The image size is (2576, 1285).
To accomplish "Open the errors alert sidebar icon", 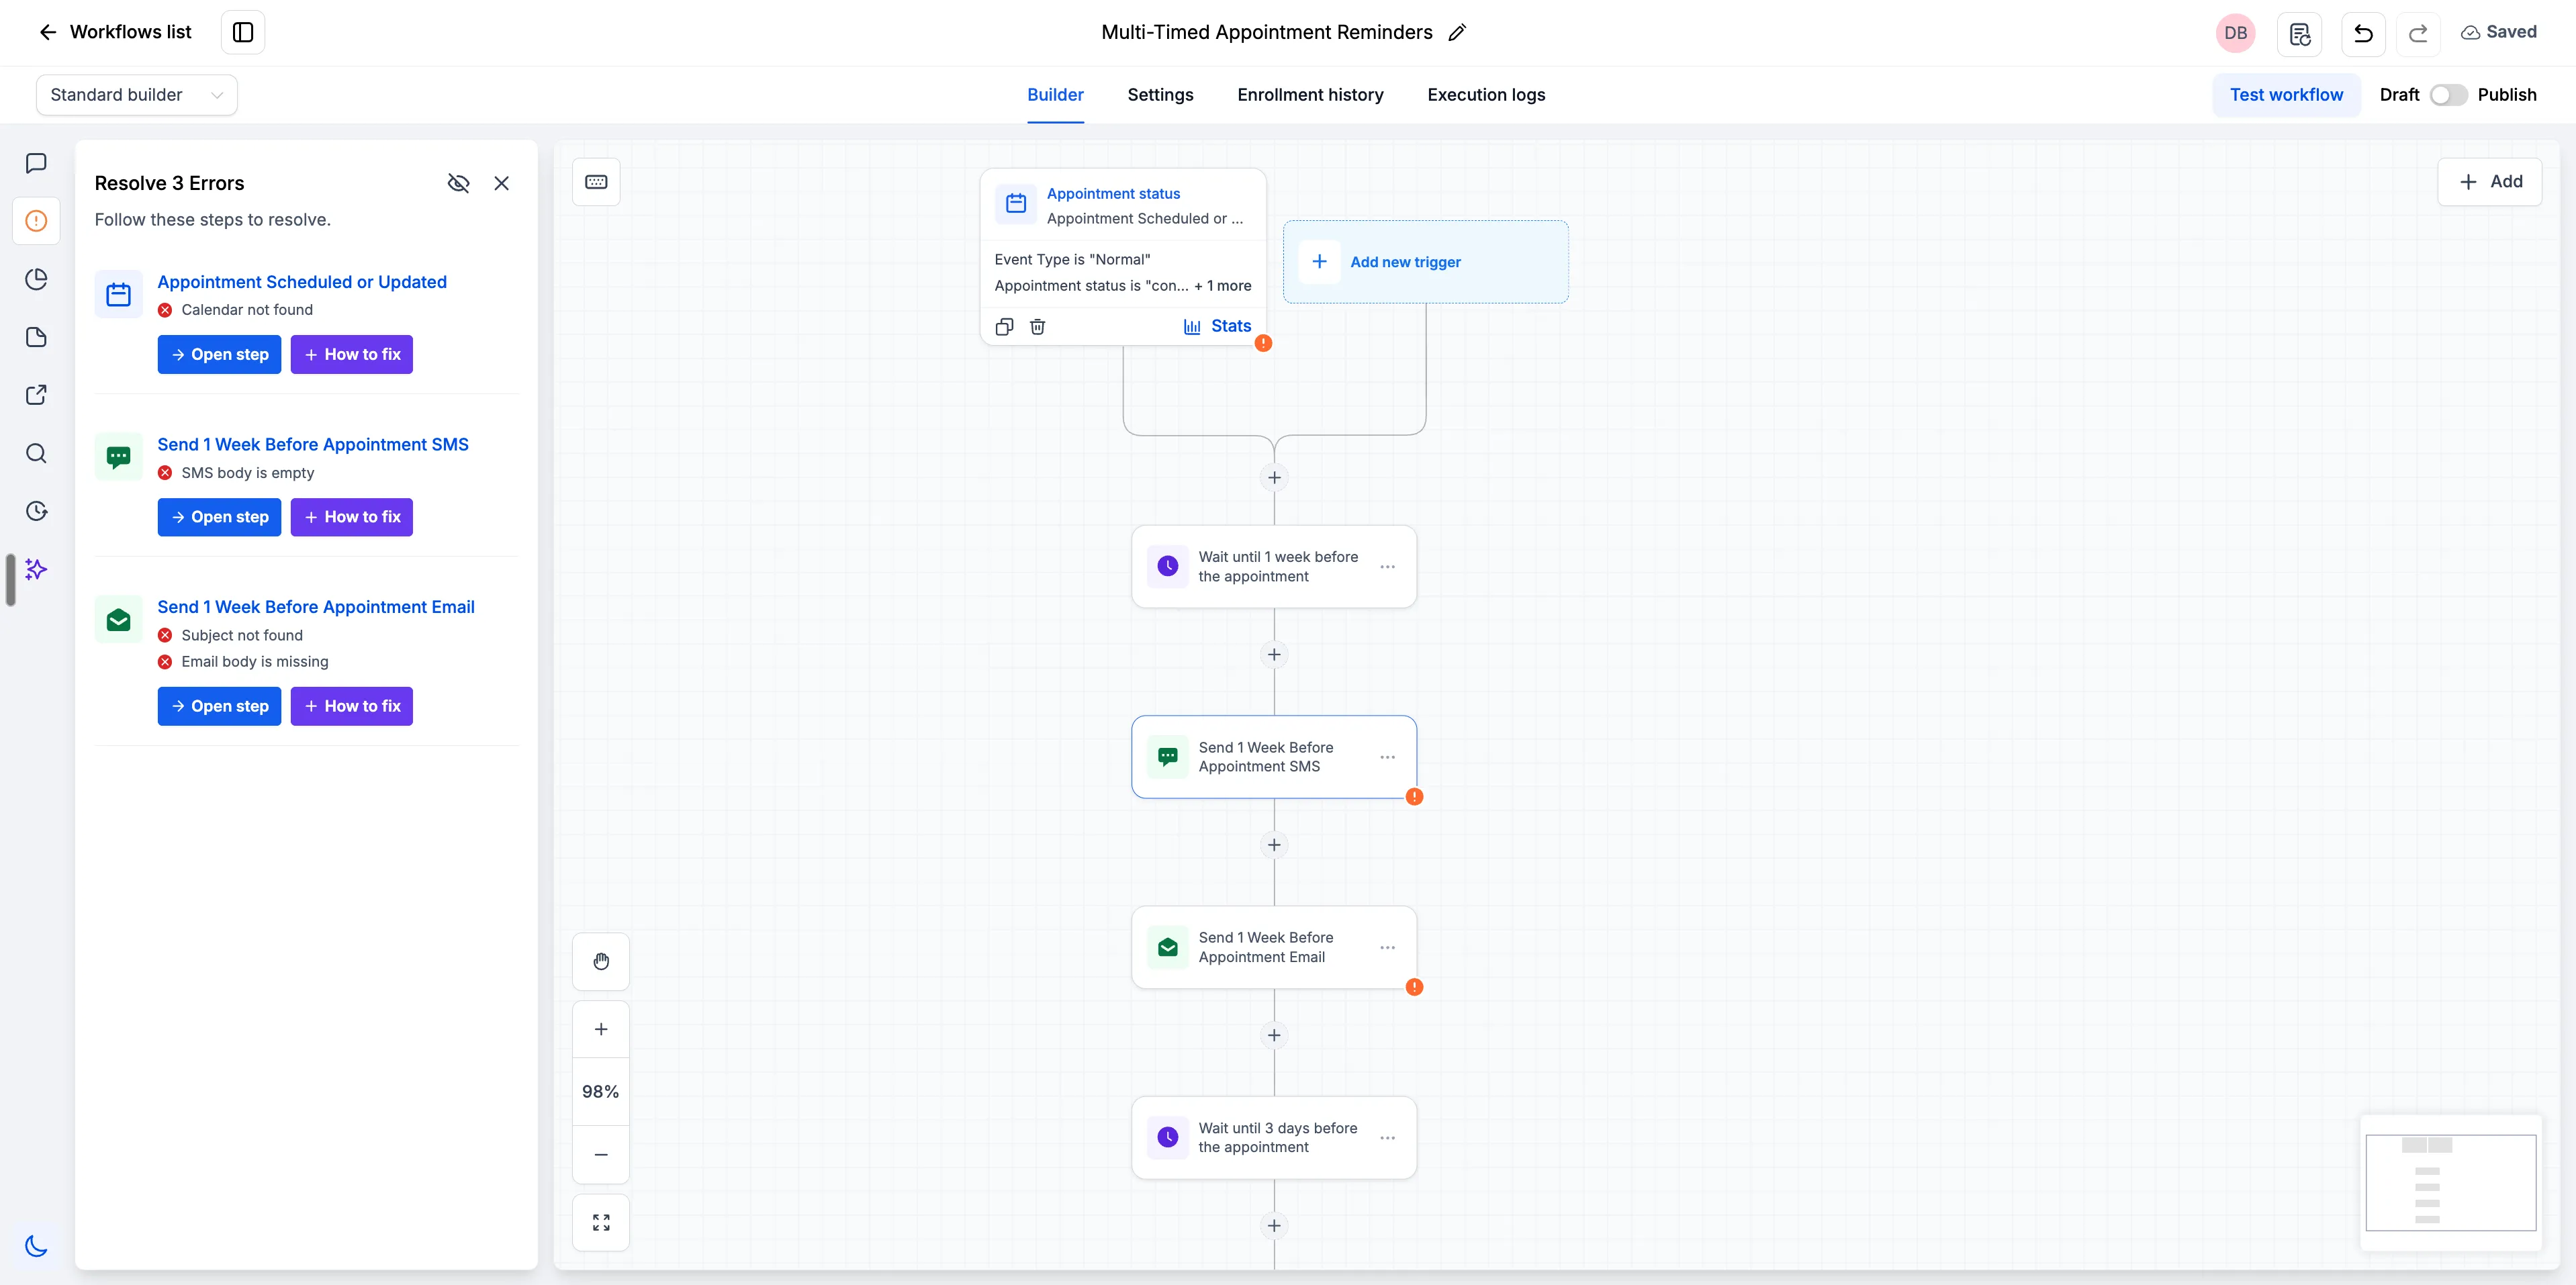I will click(36, 221).
